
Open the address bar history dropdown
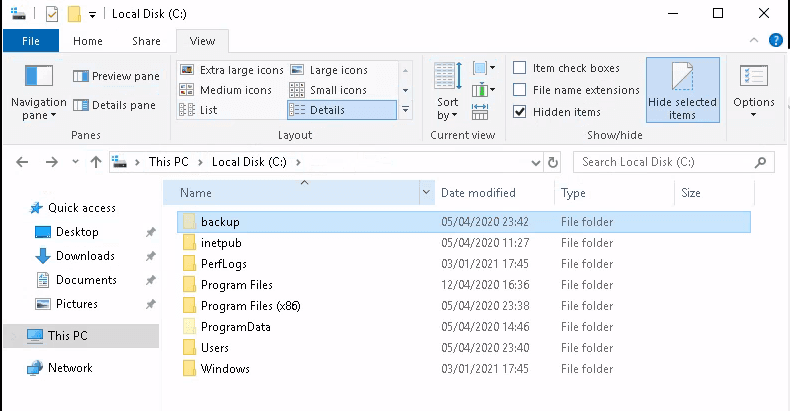(536, 162)
